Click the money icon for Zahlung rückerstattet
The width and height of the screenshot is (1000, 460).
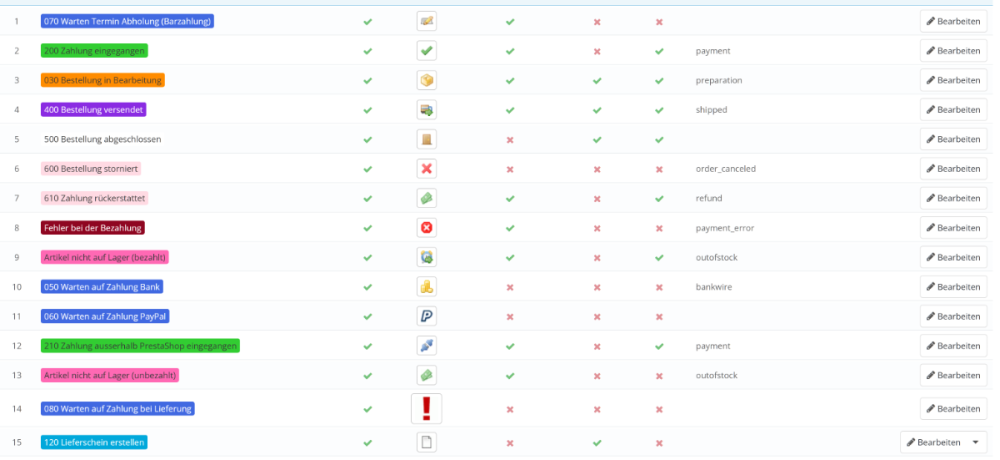(427, 198)
